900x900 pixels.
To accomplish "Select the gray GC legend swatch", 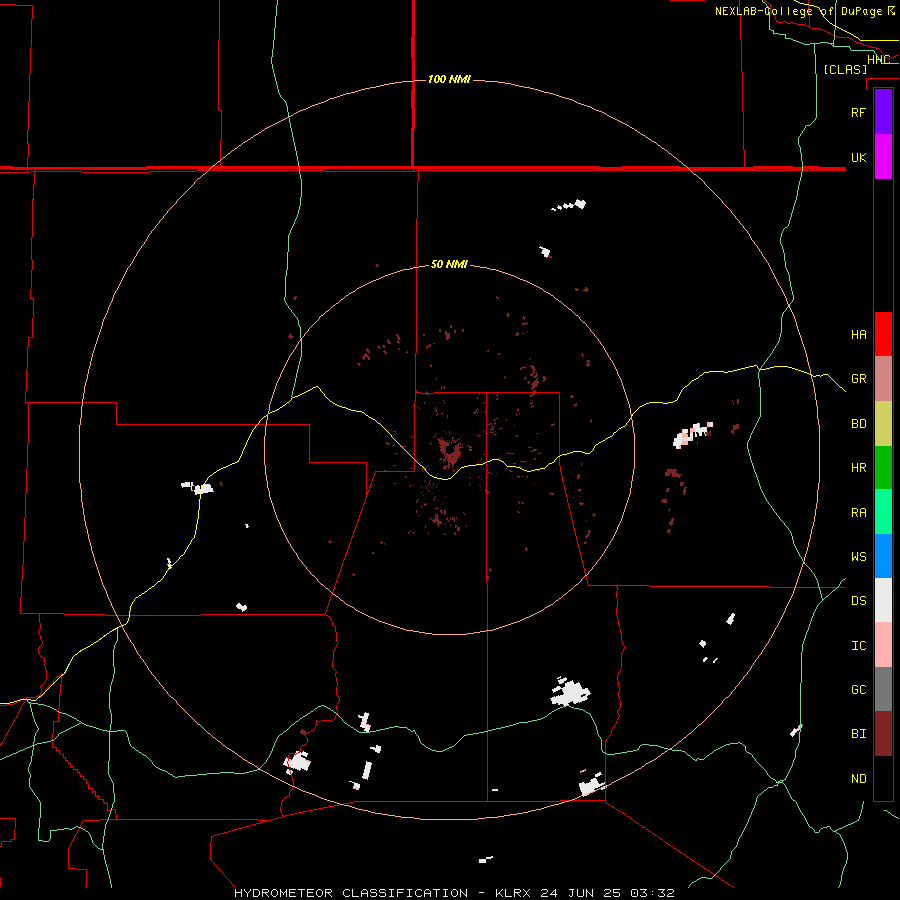I will [x=883, y=689].
